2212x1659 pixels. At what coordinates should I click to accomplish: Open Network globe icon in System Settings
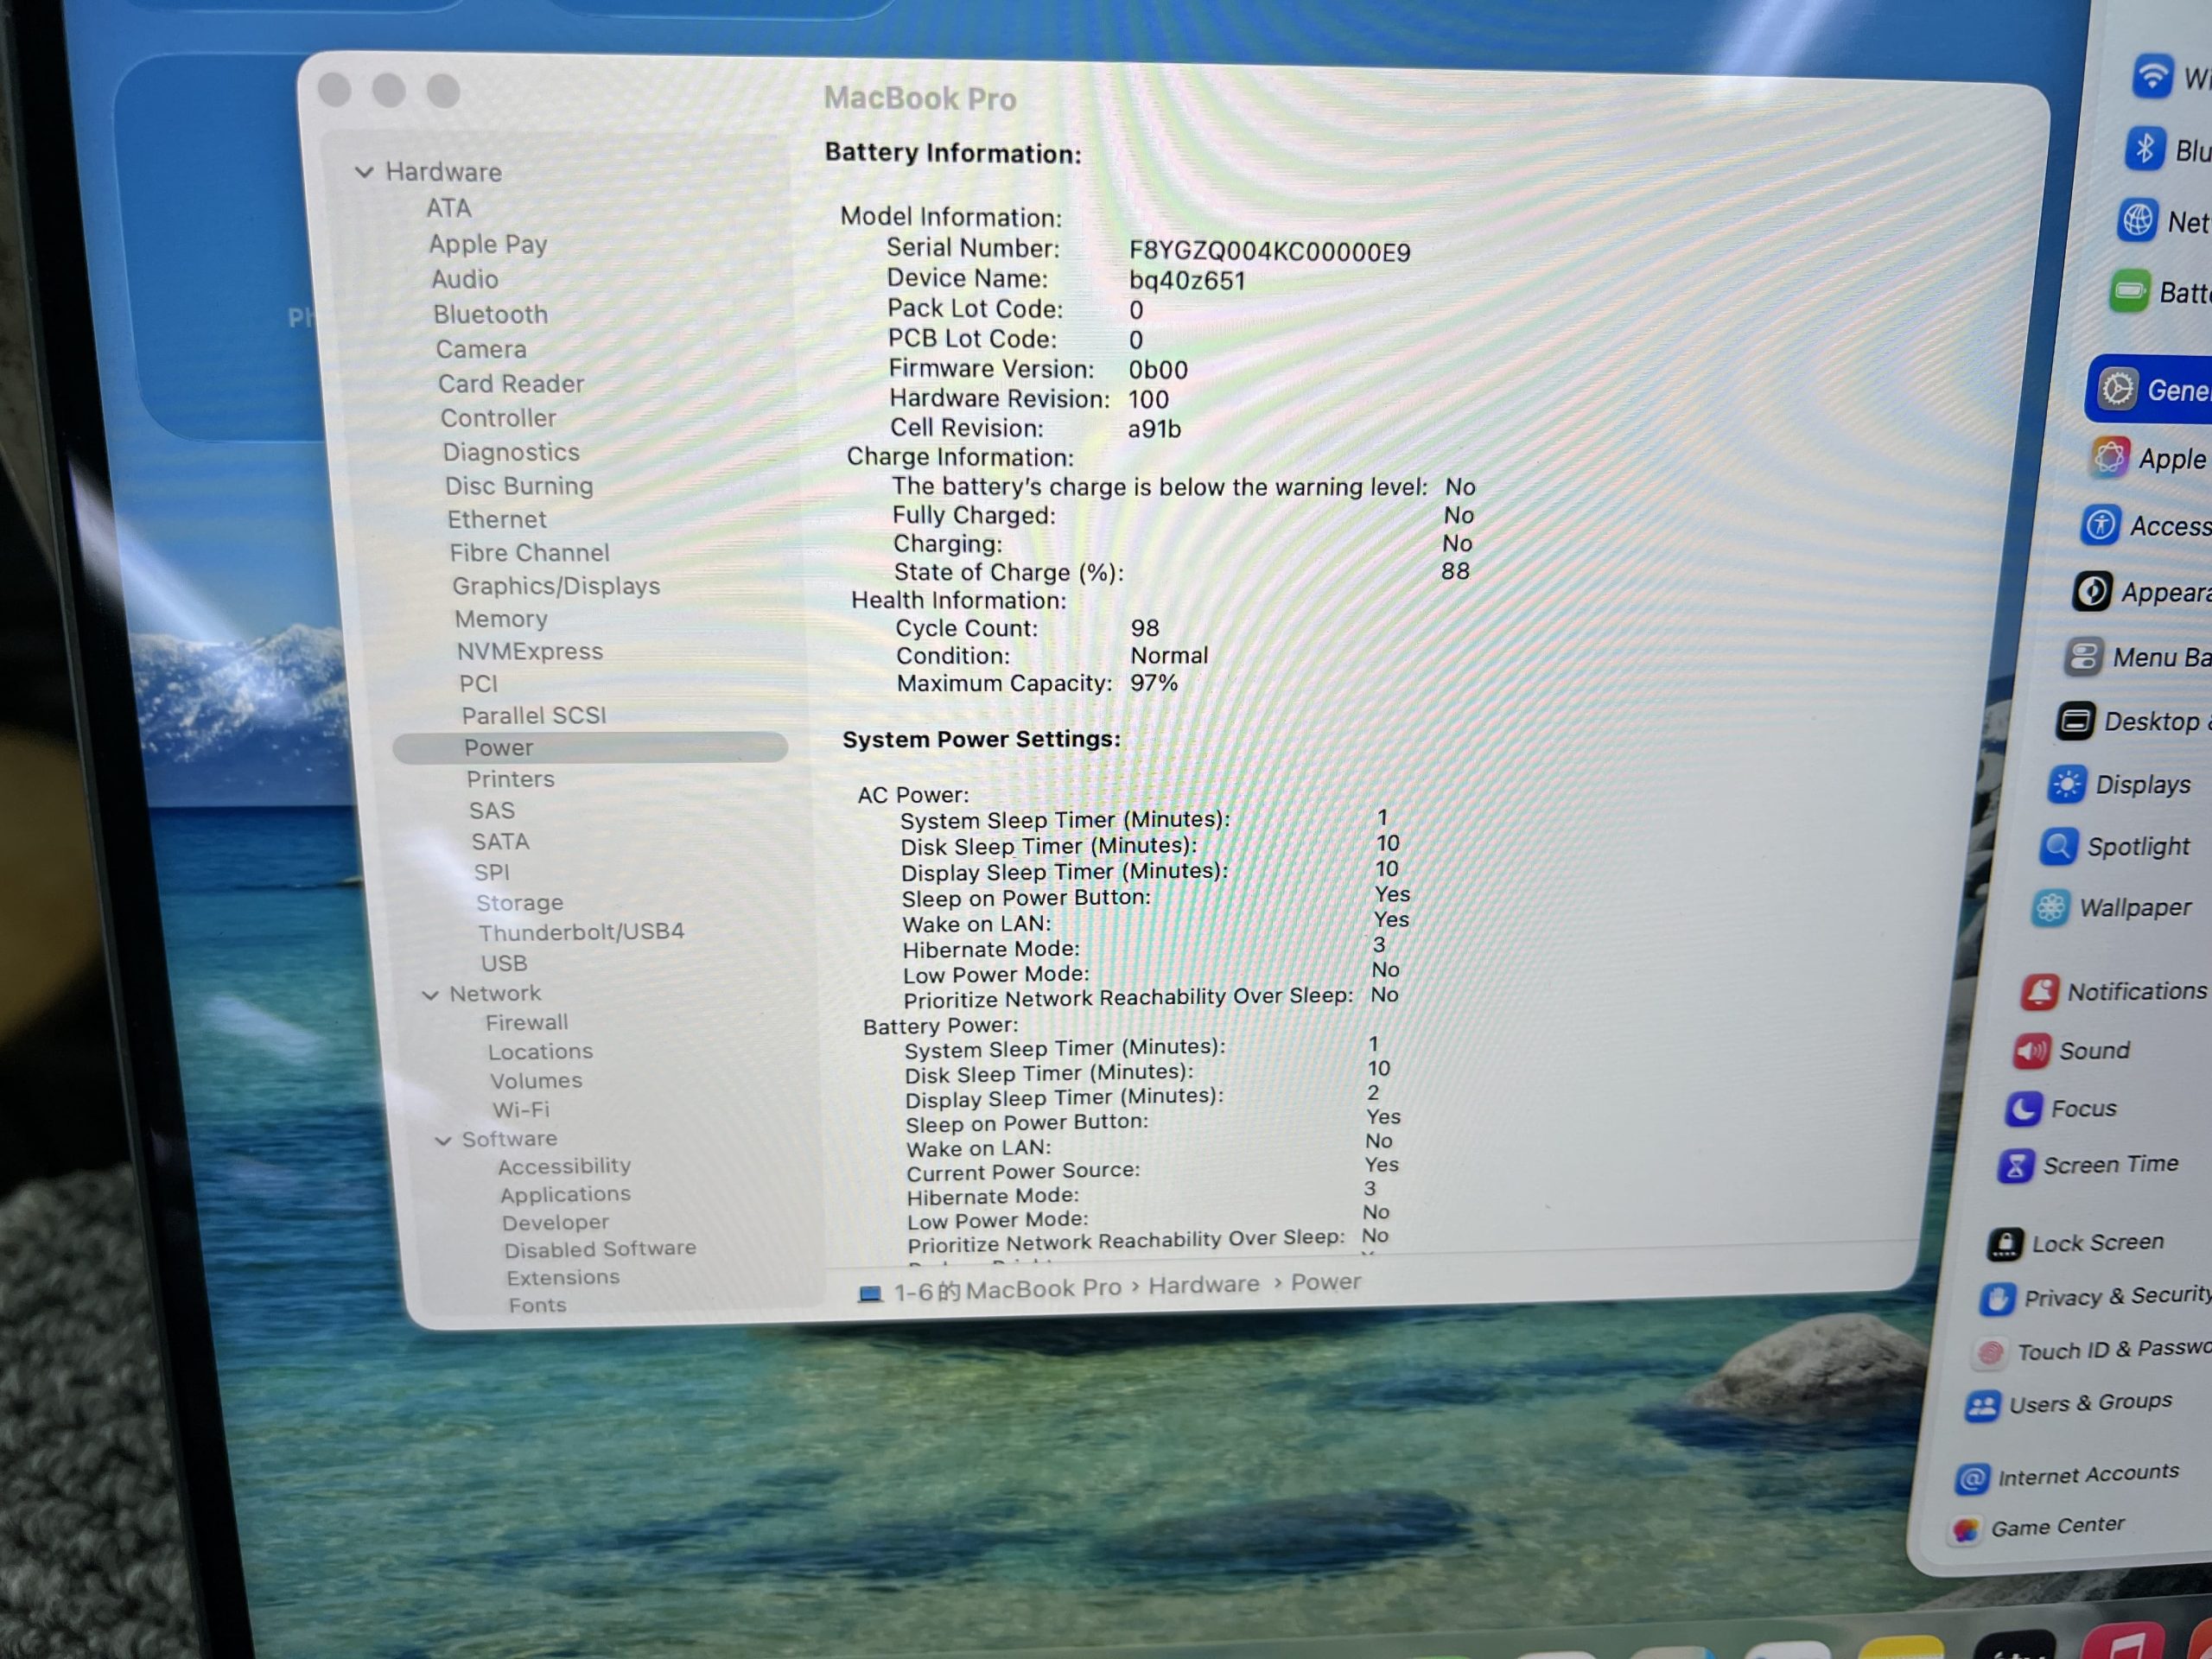click(x=2138, y=220)
